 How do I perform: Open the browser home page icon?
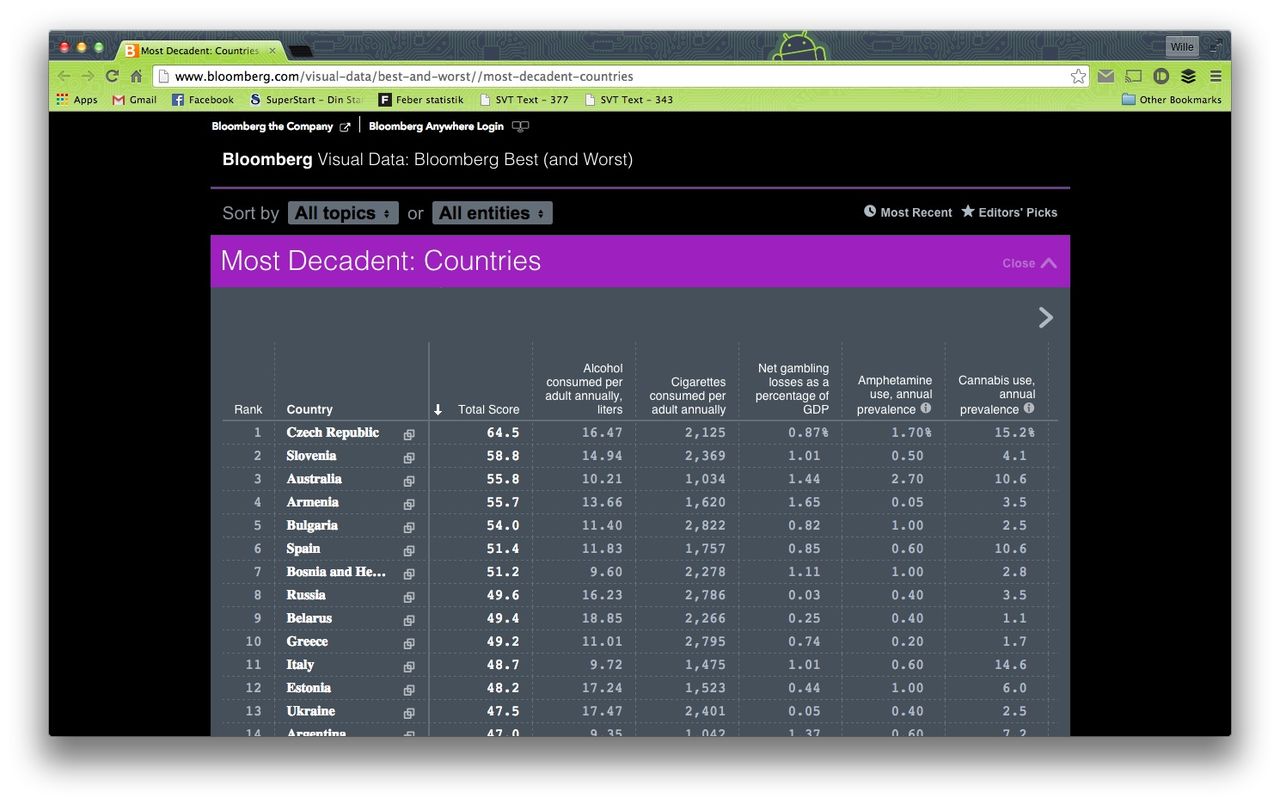tap(136, 76)
